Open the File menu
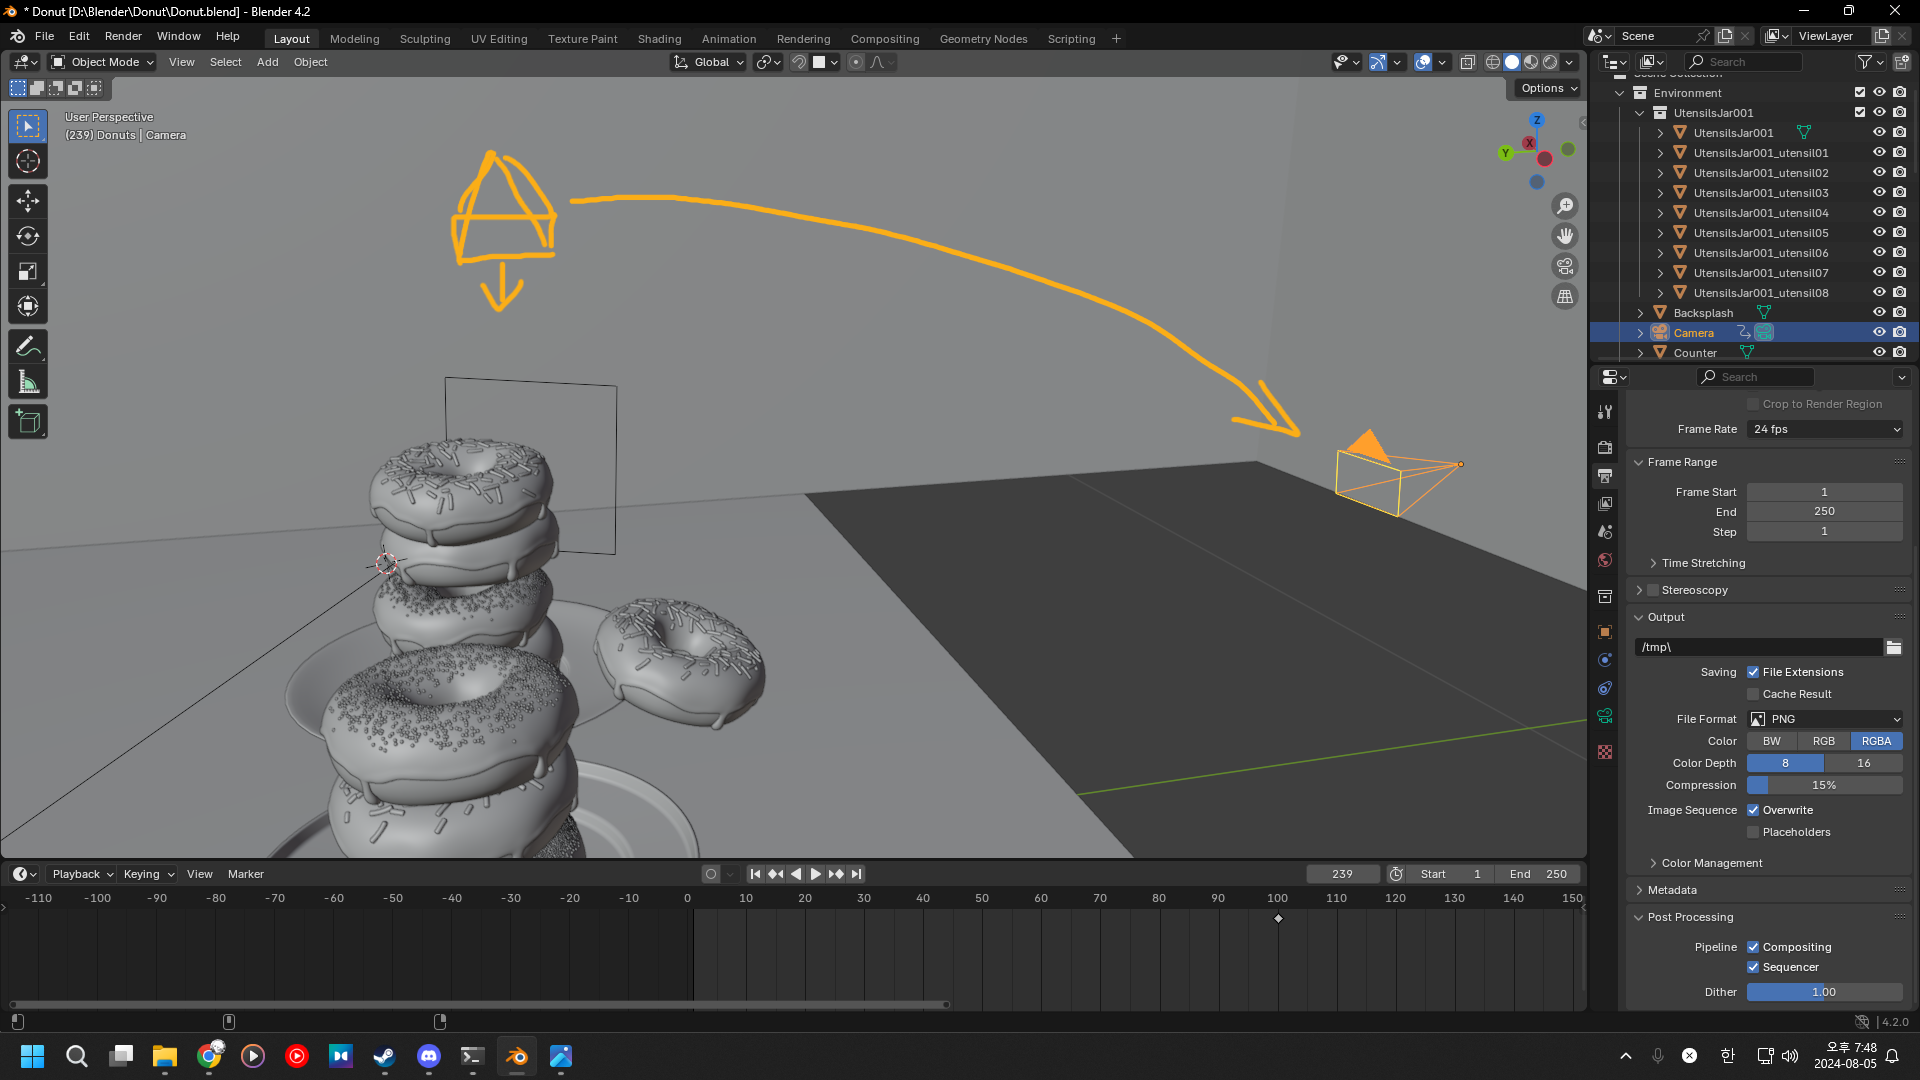Screen dimensions: 1920x1080 coord(45,36)
